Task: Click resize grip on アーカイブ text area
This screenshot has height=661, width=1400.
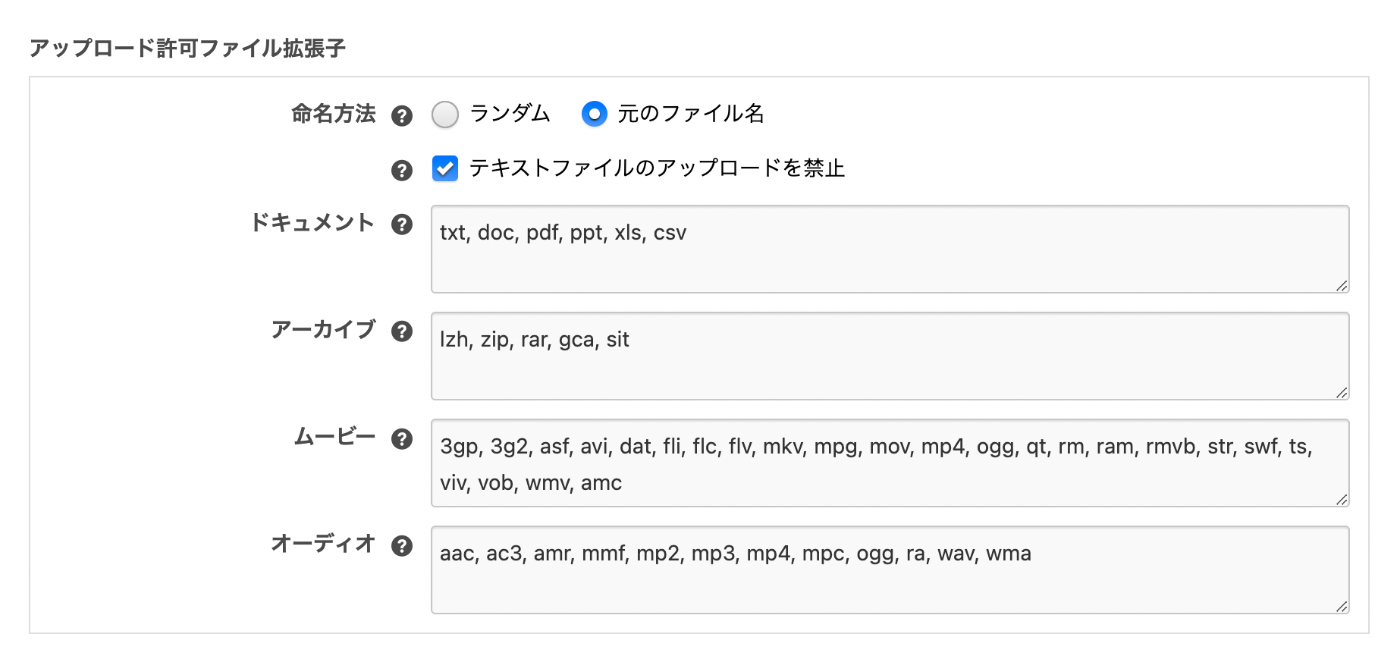Action: point(1341,393)
